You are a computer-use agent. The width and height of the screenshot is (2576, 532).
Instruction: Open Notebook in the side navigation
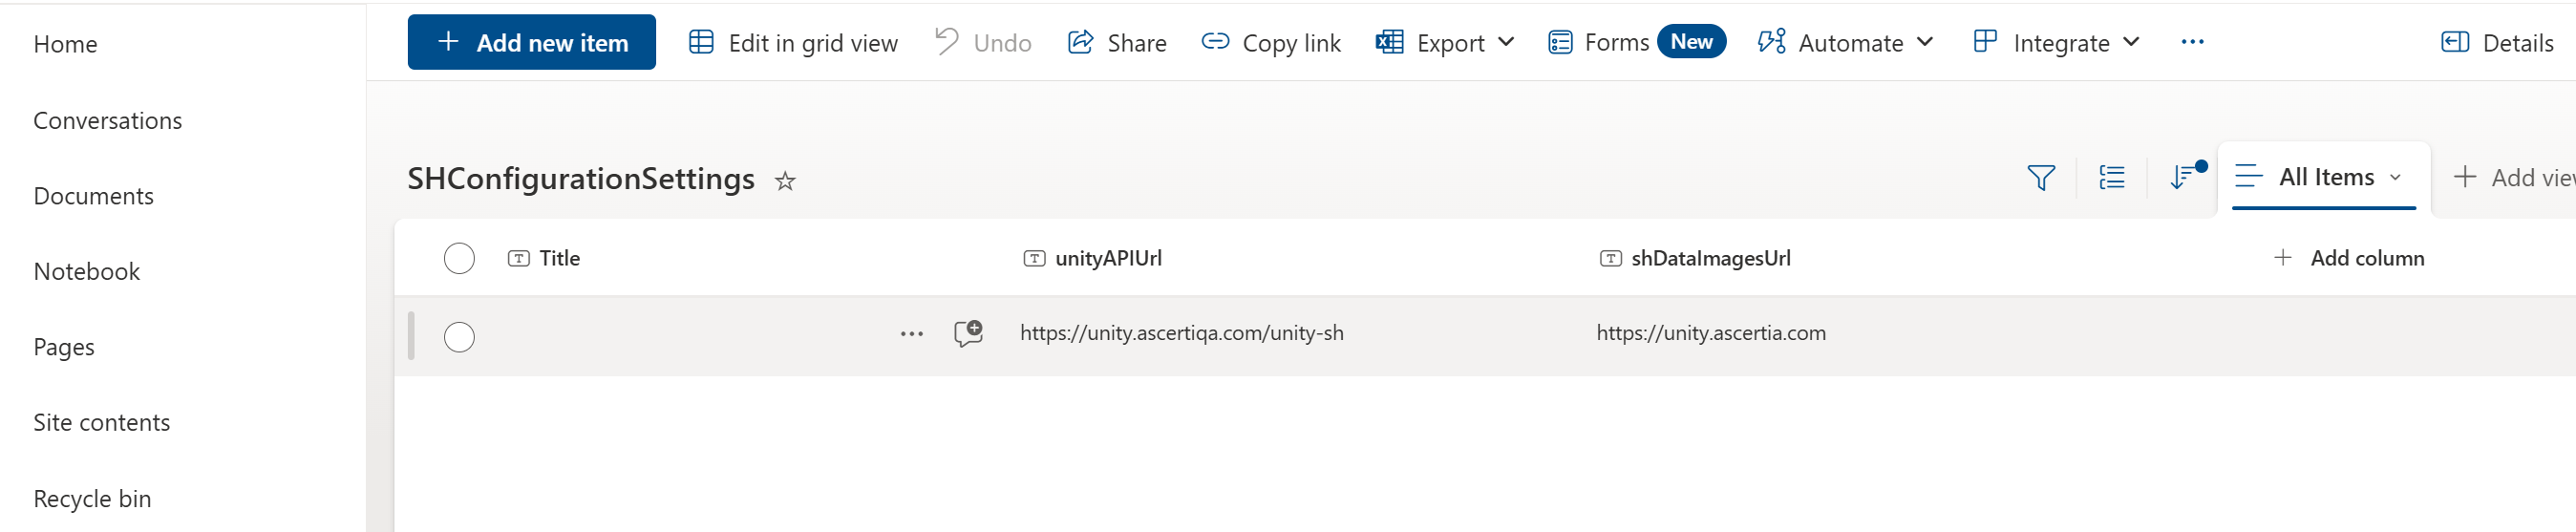86,271
